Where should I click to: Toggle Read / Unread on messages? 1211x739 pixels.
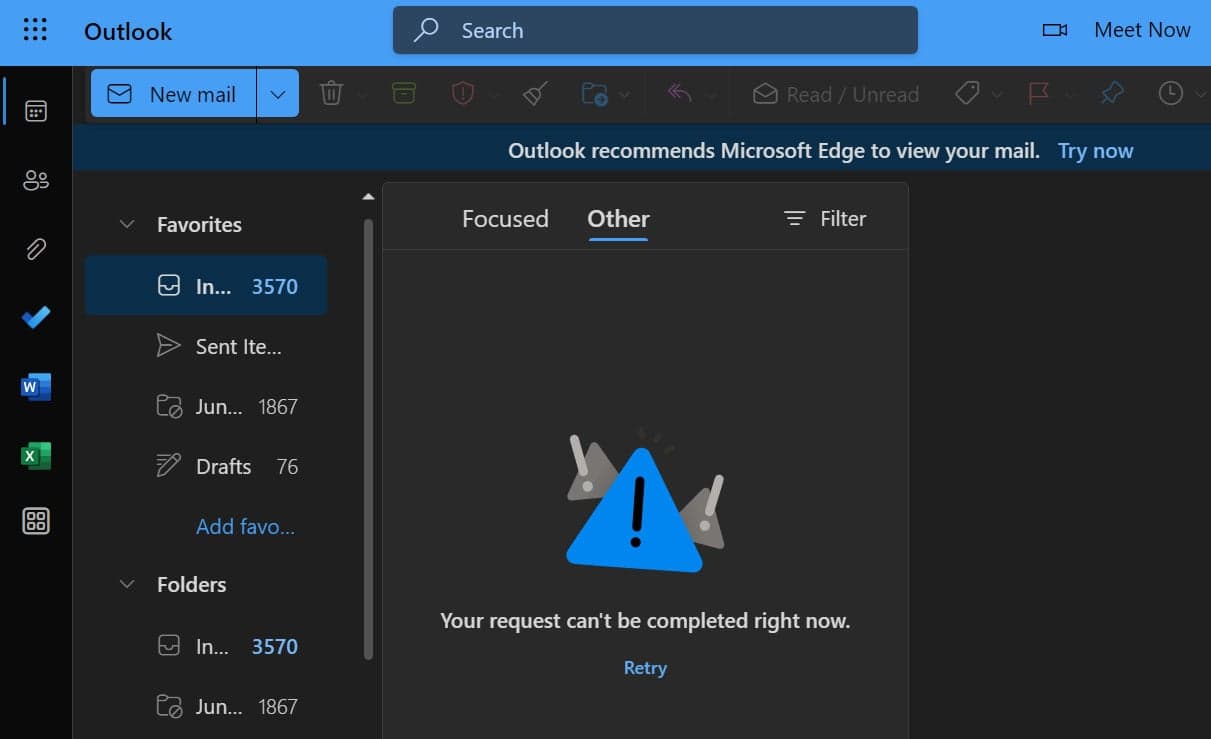coord(836,93)
